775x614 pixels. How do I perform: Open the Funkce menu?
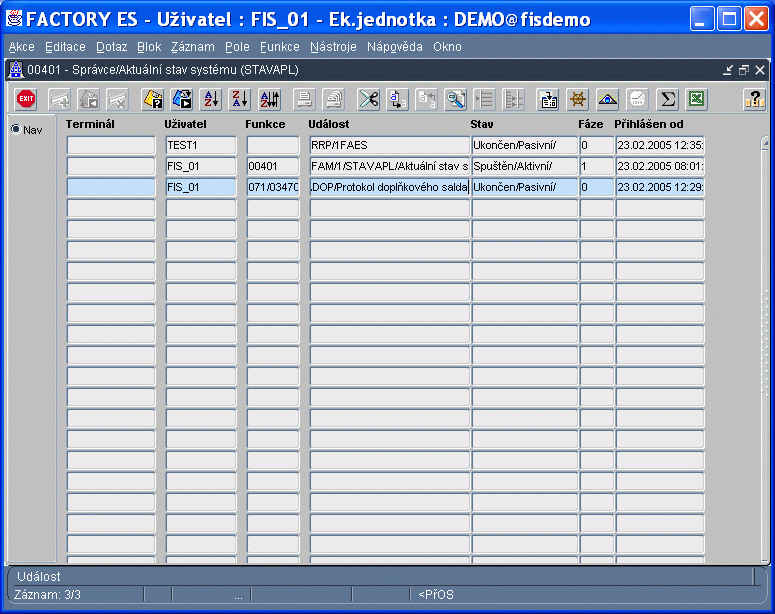click(x=280, y=47)
